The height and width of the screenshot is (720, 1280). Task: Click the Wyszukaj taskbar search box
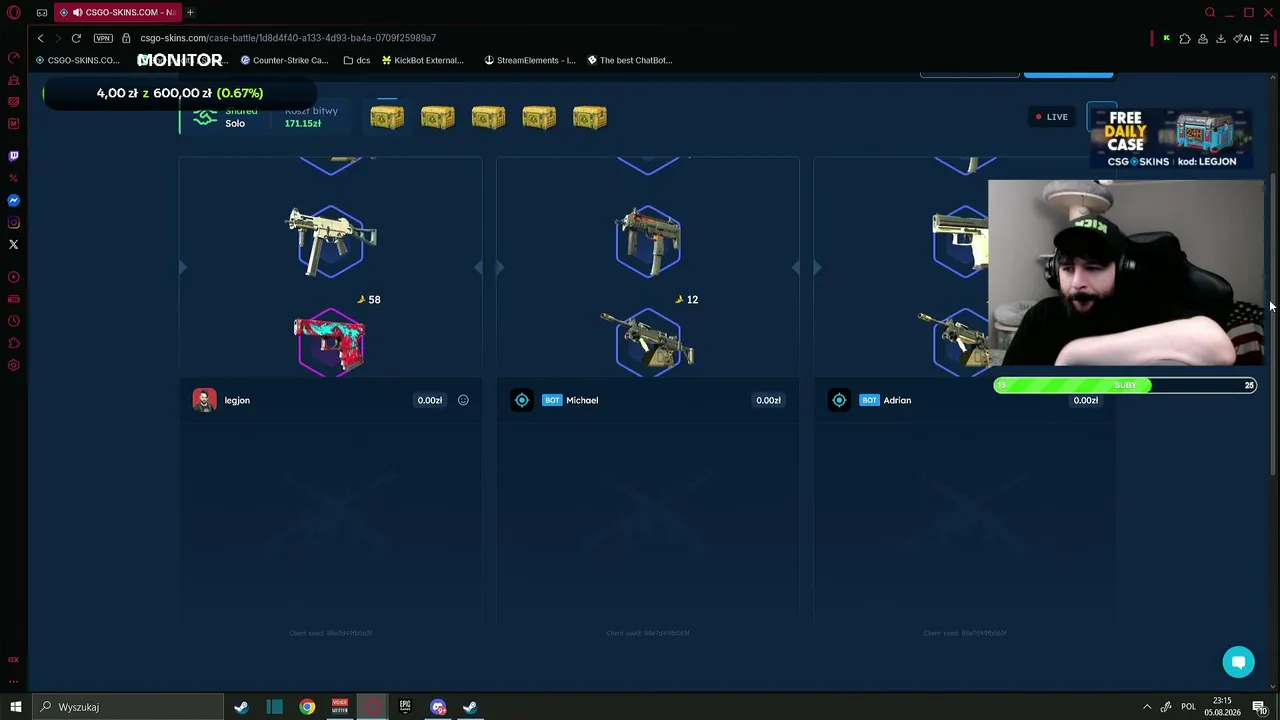127,707
